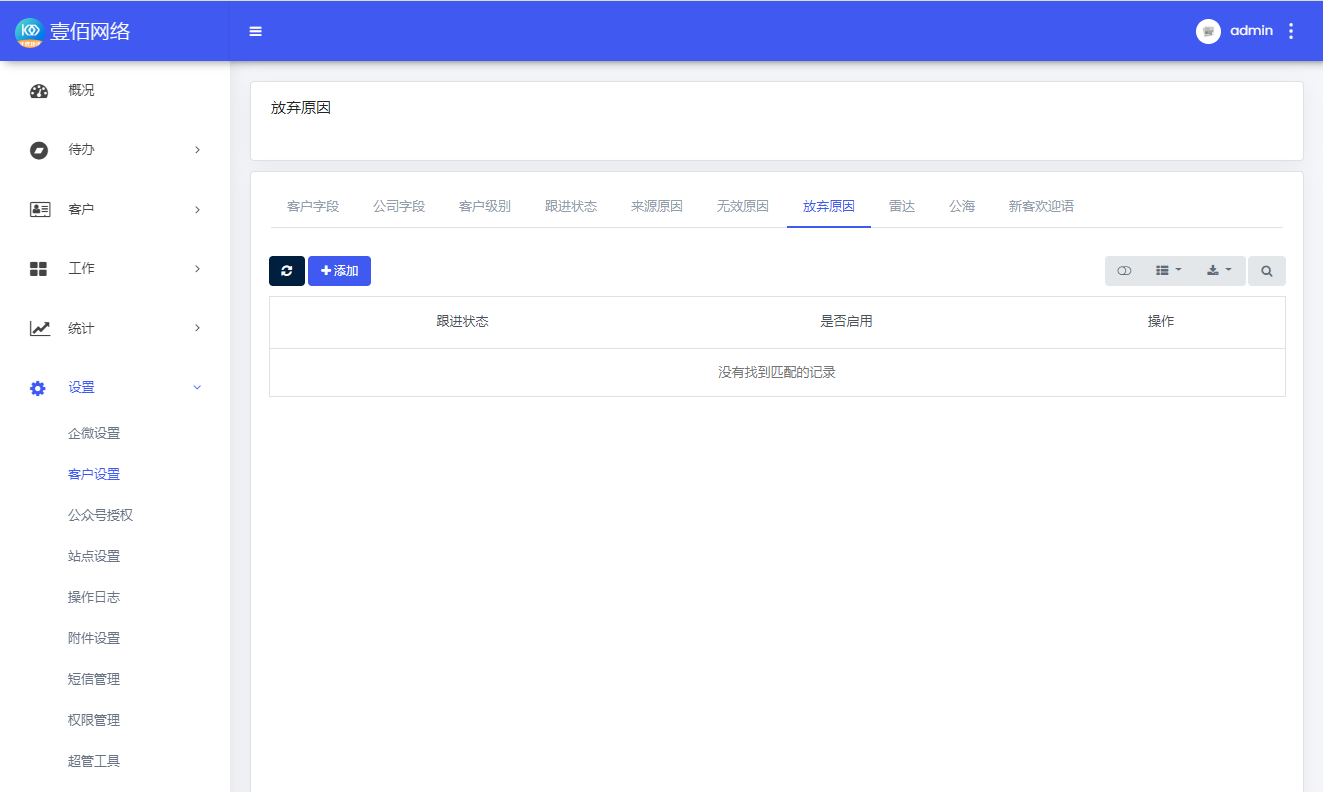1323x792 pixels.
Task: Expand the 客户 menu chevron
Action: (197, 210)
